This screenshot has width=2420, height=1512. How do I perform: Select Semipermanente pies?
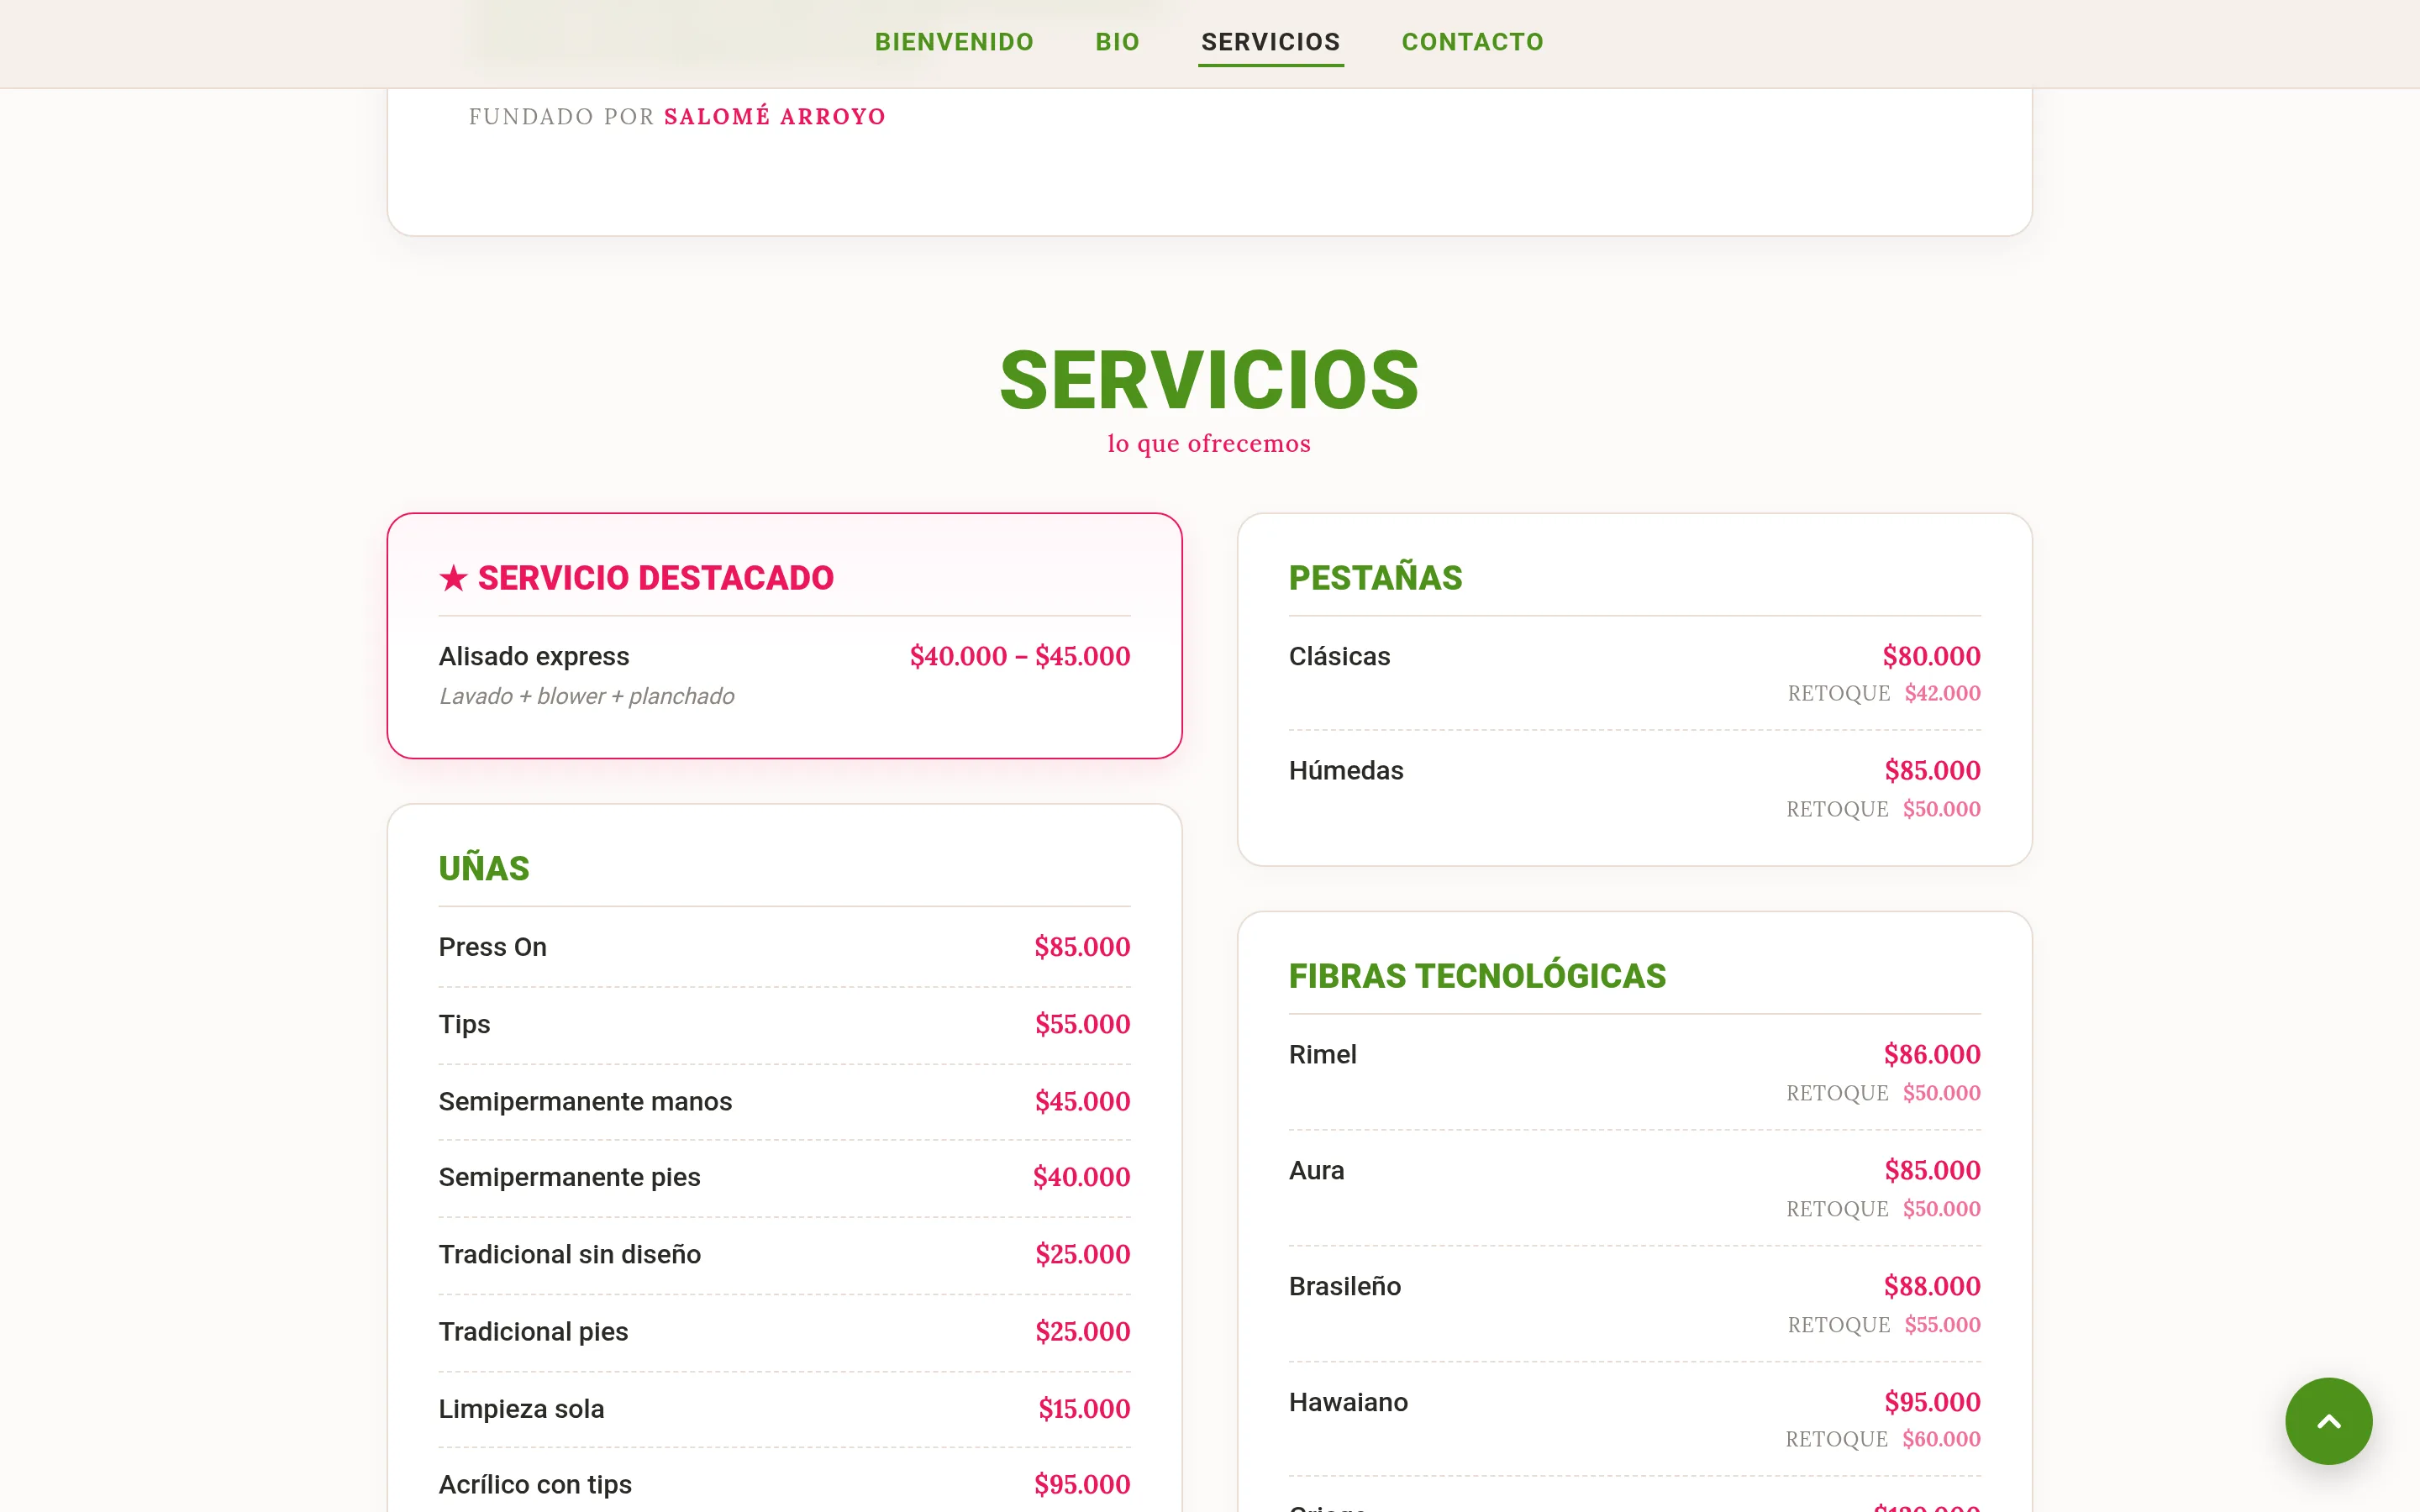[x=569, y=1178]
